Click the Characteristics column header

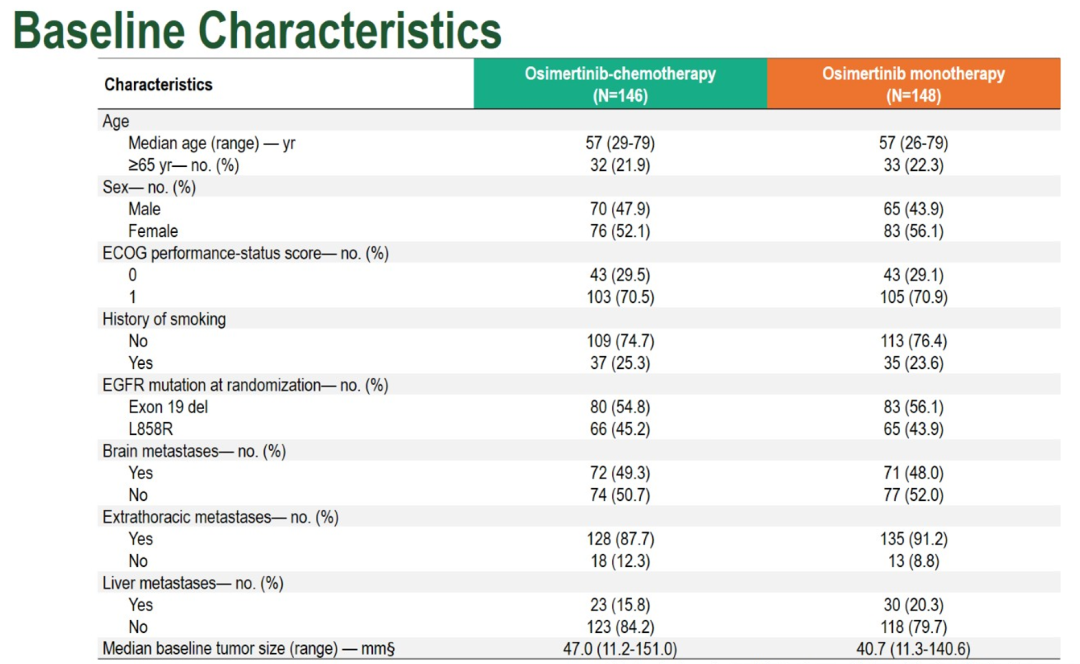(158, 85)
